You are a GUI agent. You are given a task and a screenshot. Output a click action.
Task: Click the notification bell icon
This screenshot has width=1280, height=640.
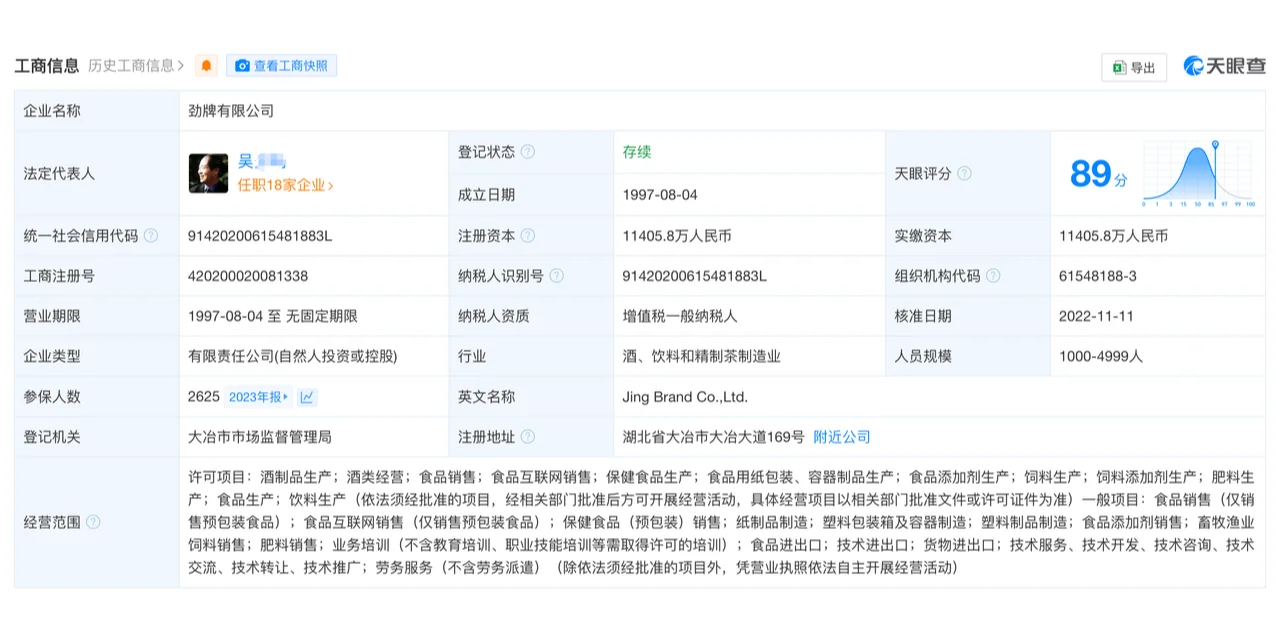(205, 65)
